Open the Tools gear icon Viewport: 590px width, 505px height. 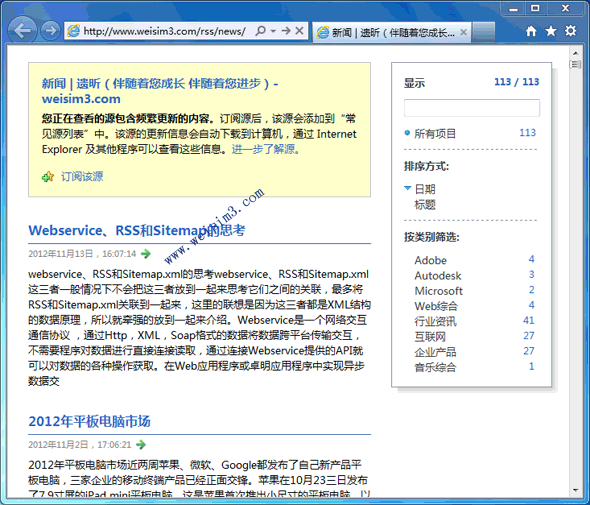point(570,31)
